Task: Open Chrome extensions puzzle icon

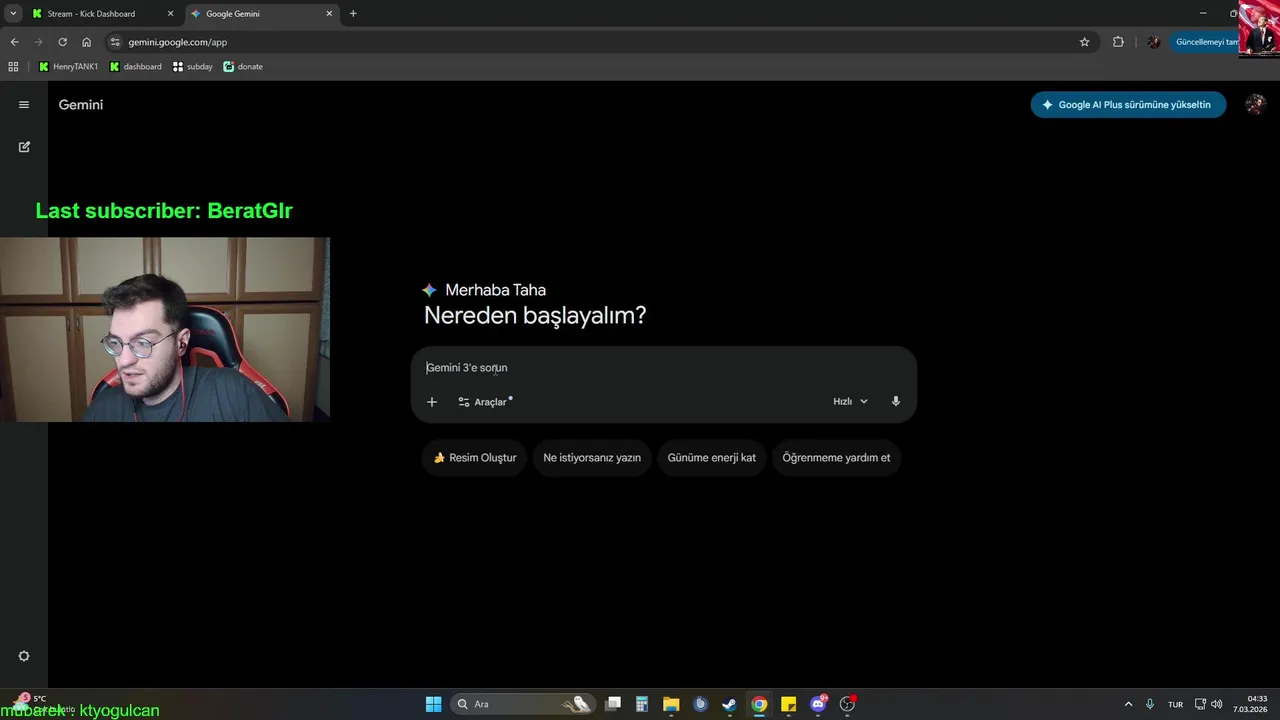Action: pyautogui.click(x=1118, y=42)
